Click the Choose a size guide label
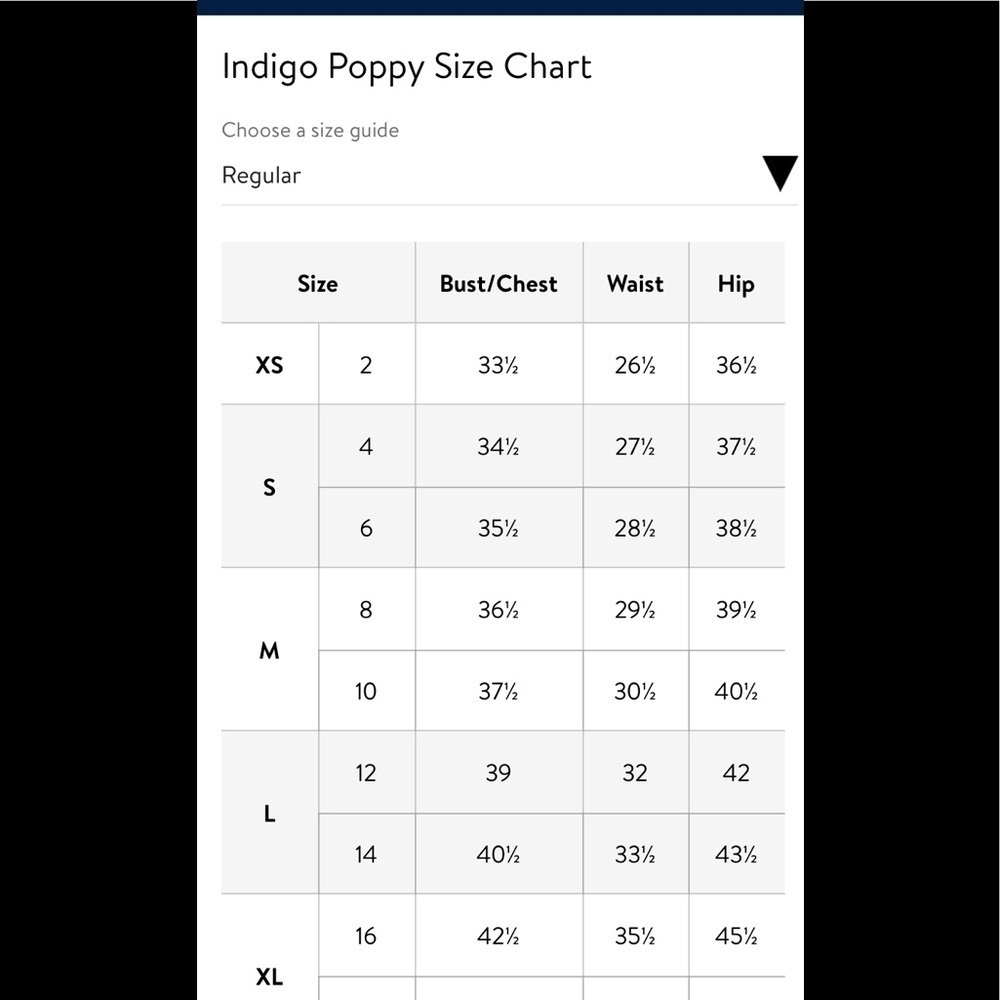 (x=310, y=130)
